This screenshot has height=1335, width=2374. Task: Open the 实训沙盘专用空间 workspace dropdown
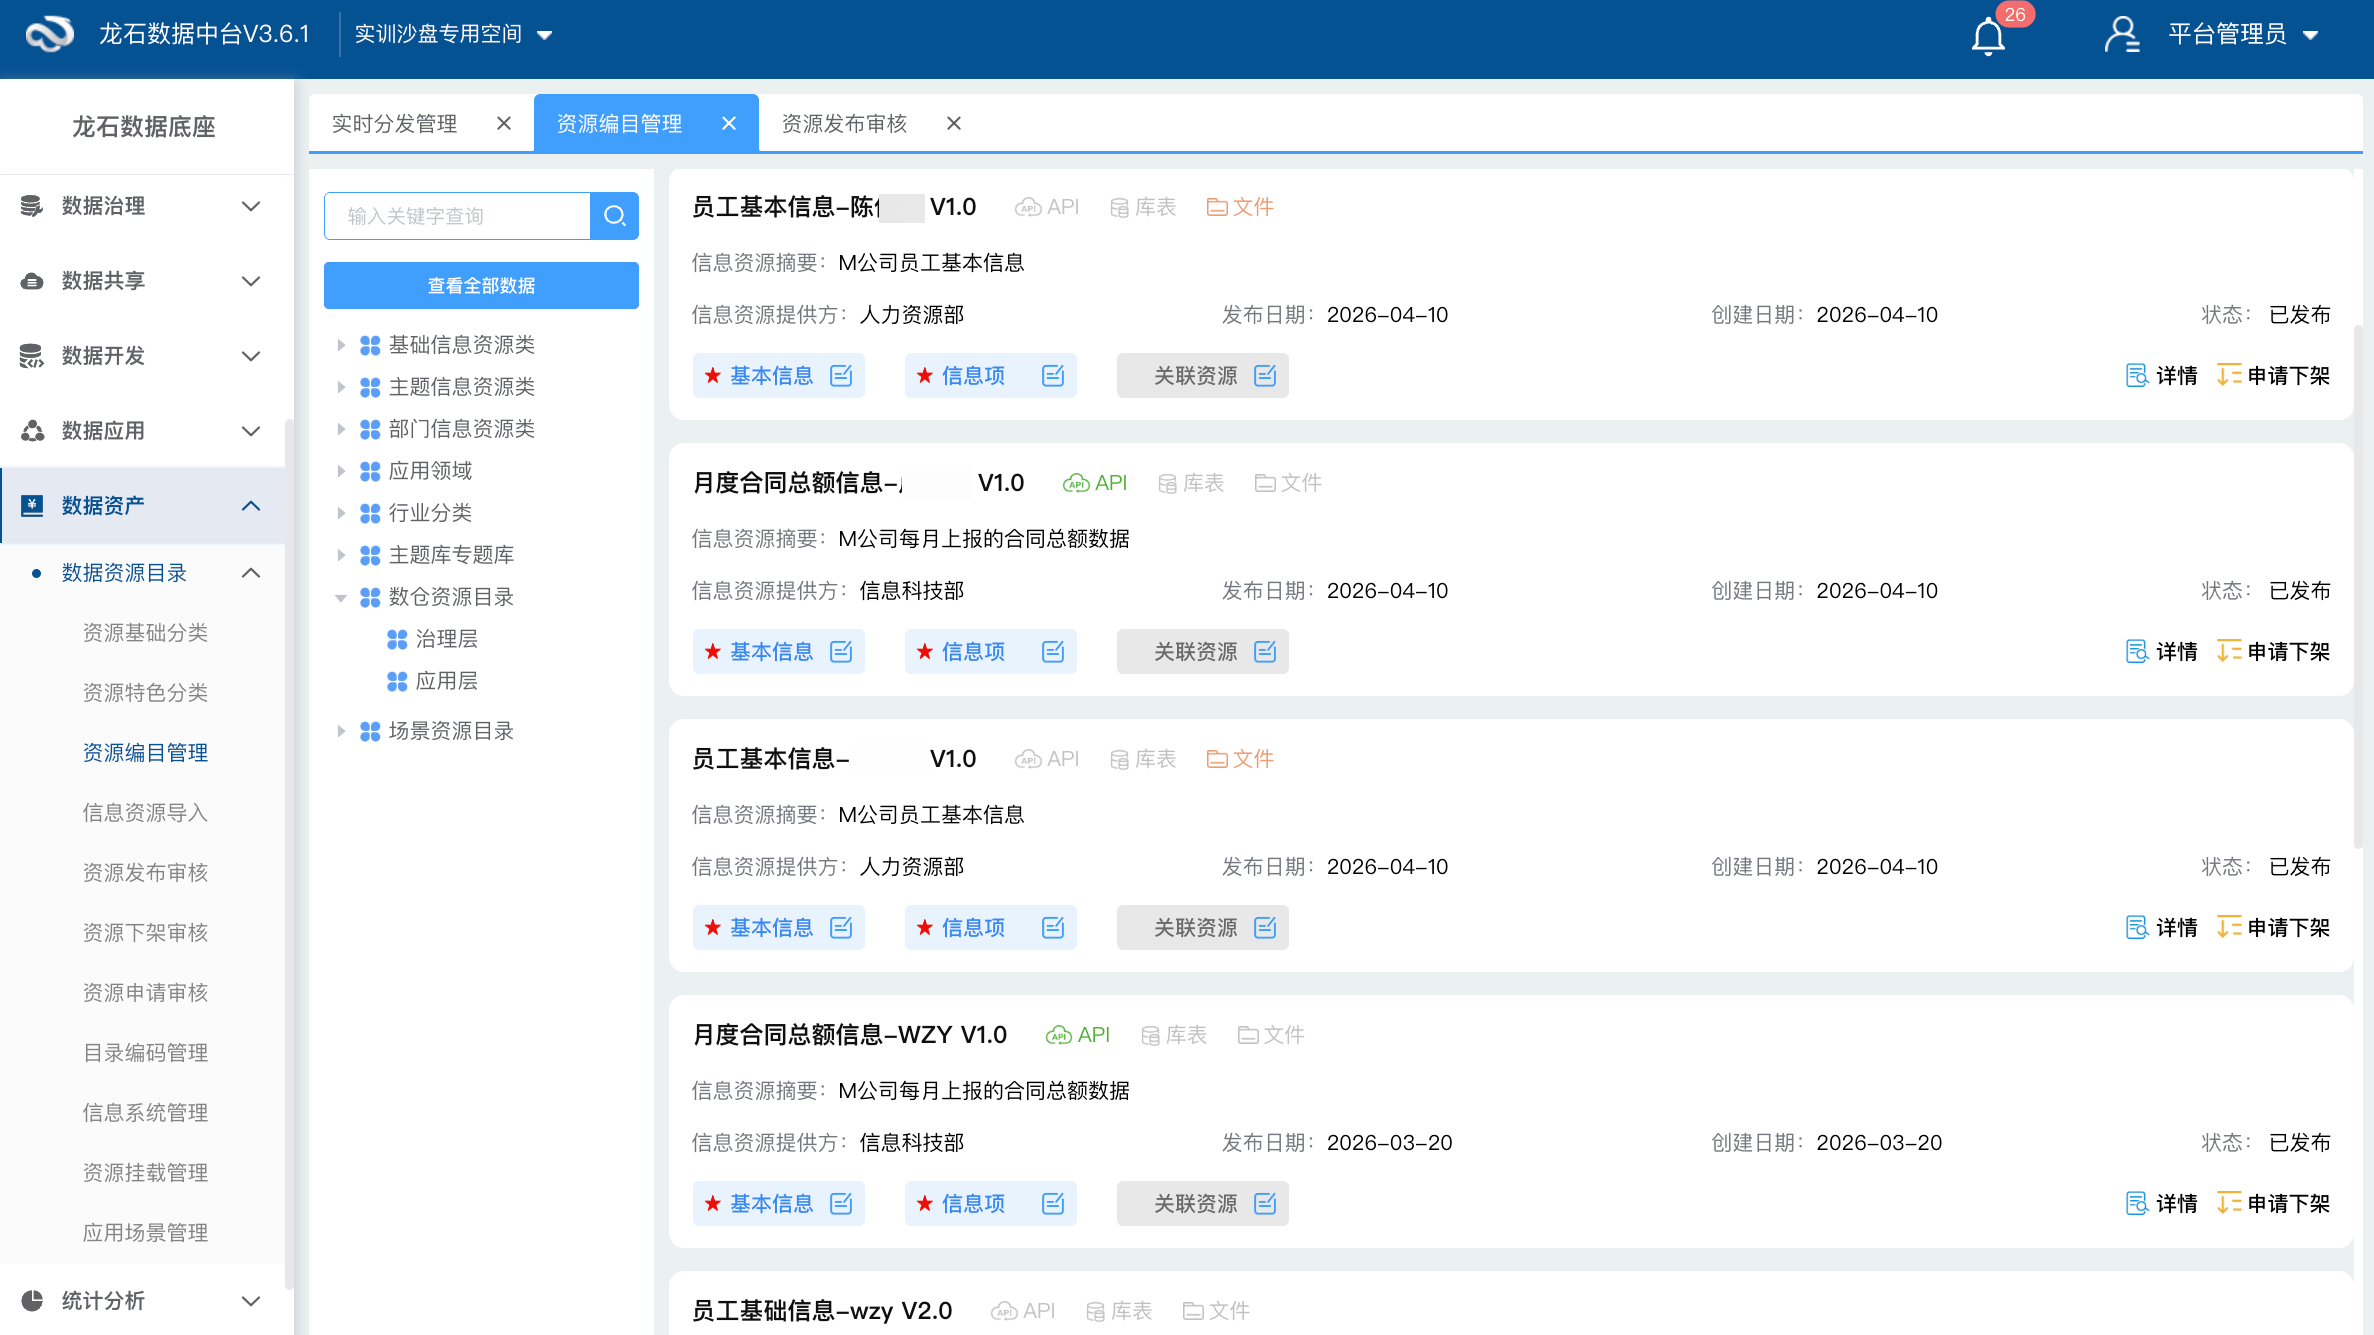(546, 33)
